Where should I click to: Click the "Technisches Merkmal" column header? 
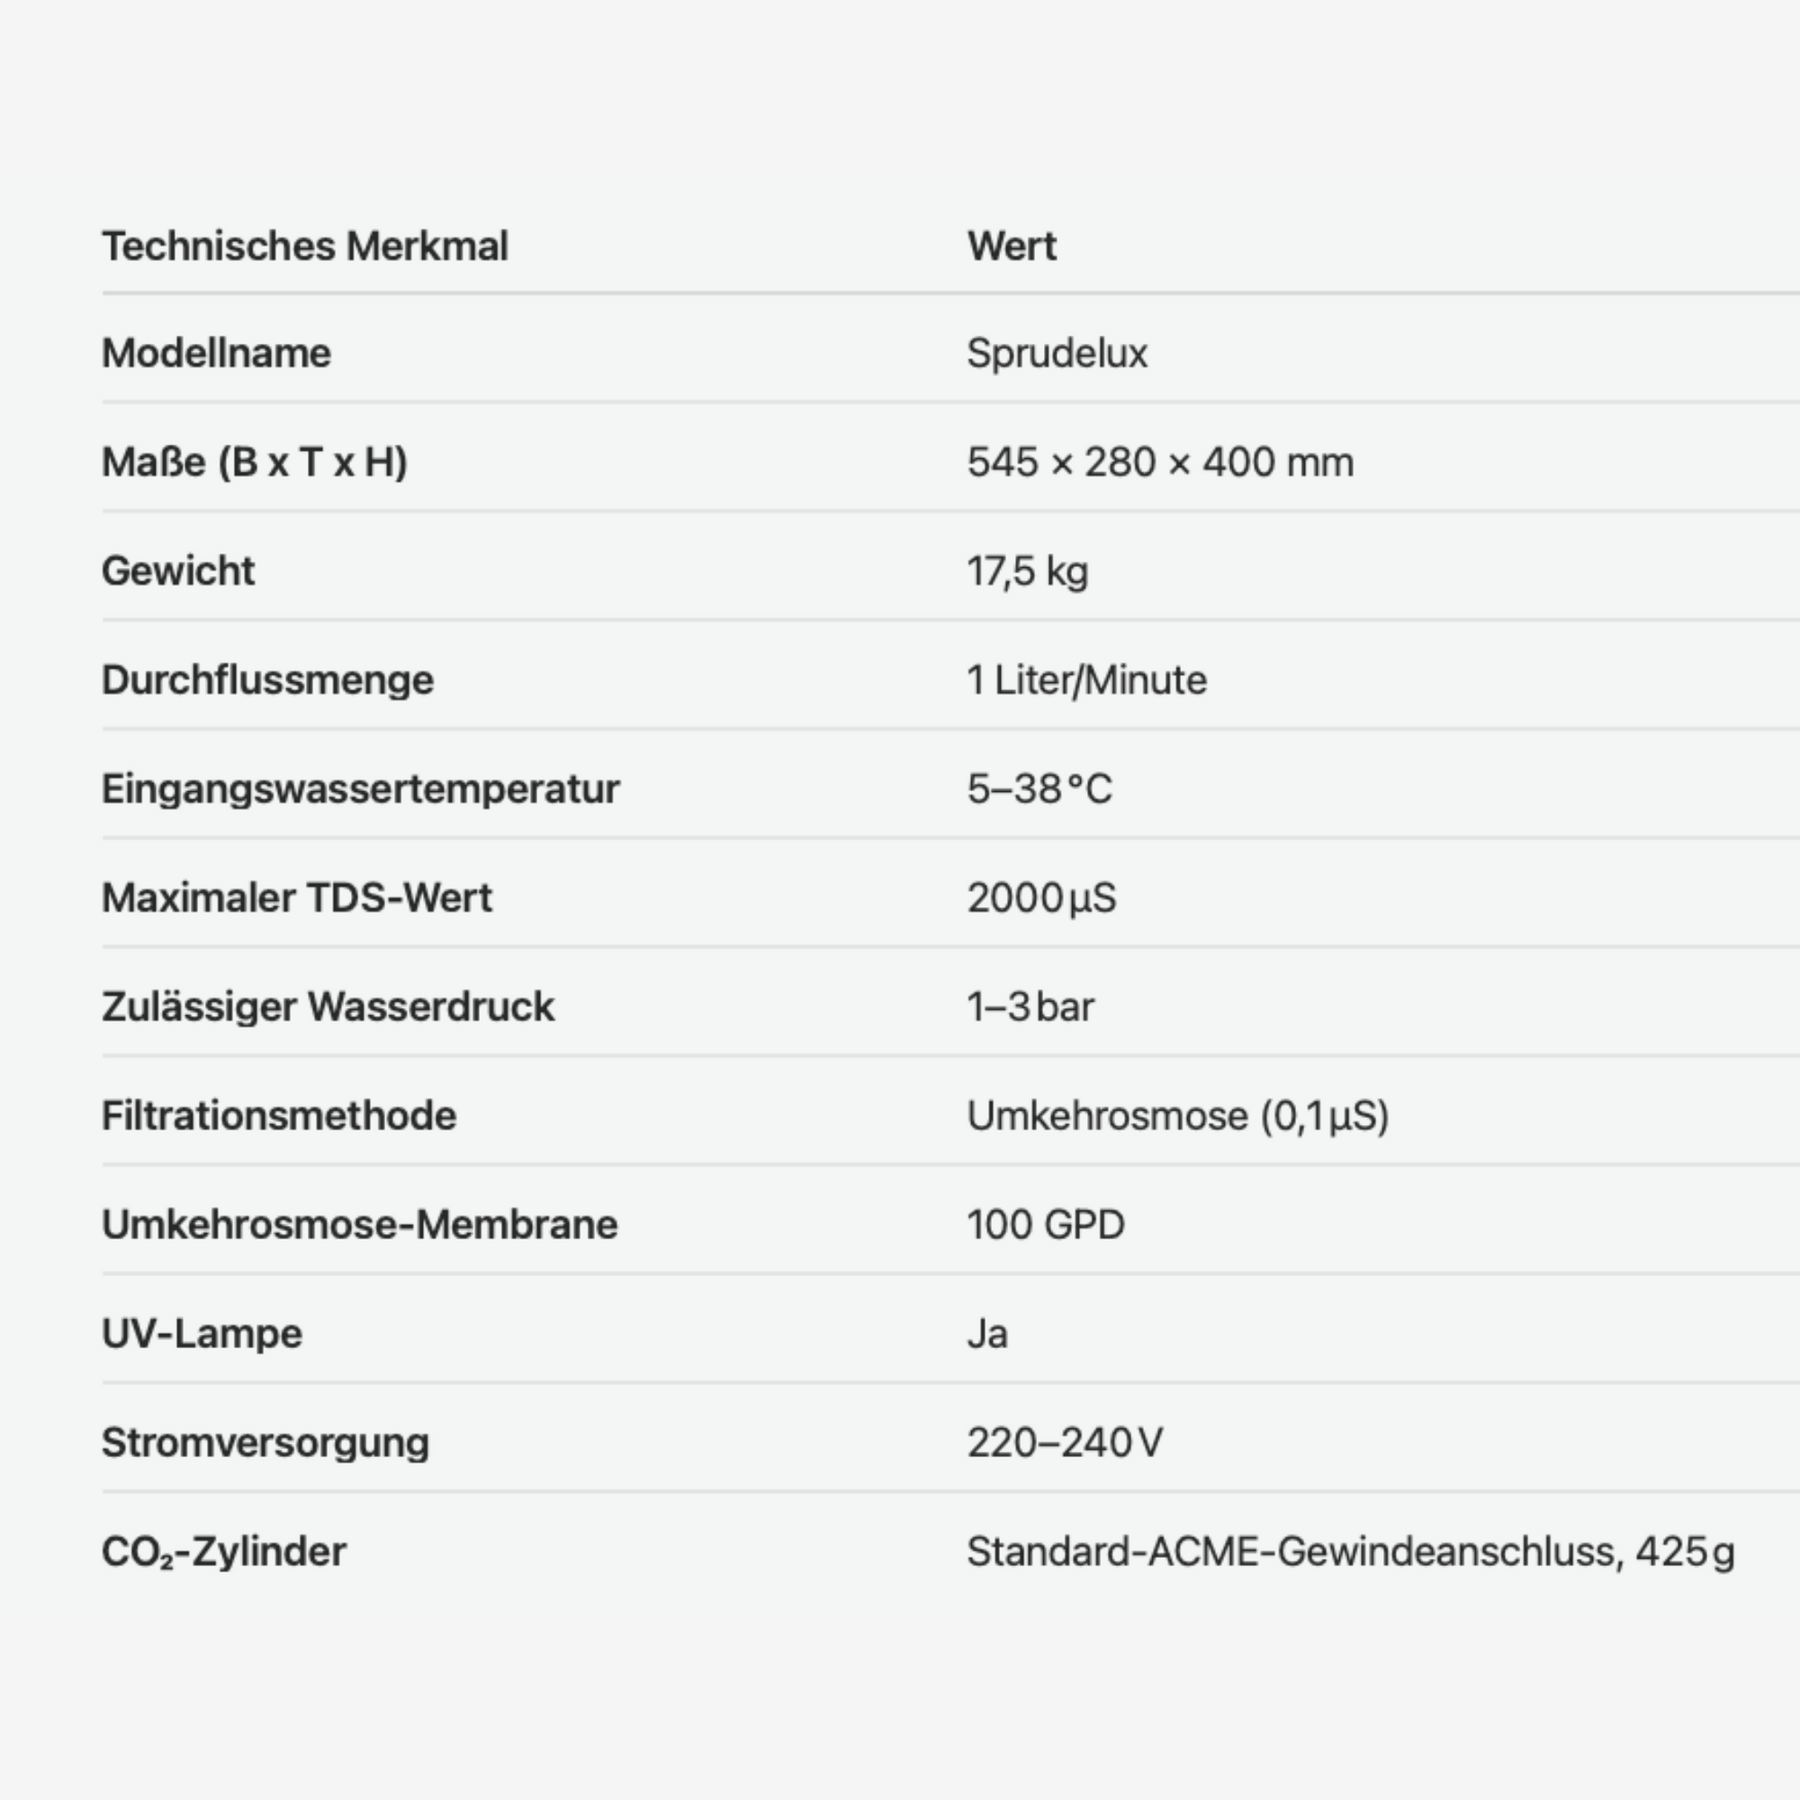click(305, 246)
